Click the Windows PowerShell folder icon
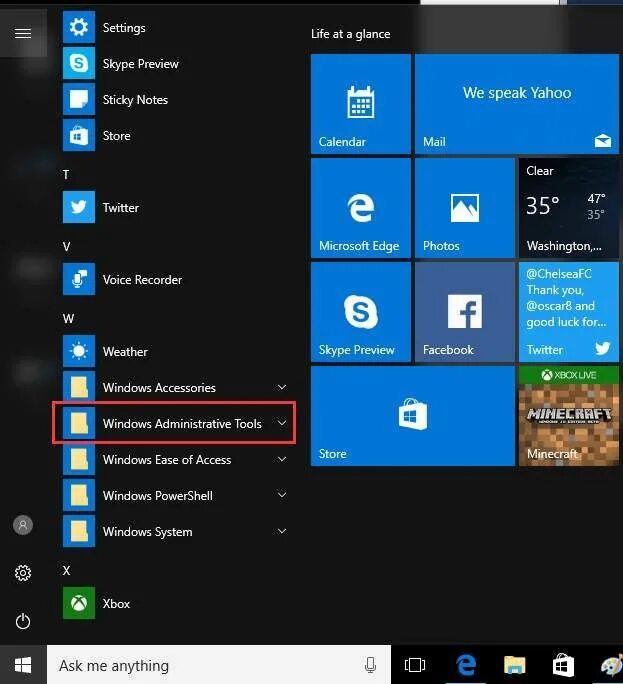The width and height of the screenshot is (623, 684). pyautogui.click(x=79, y=495)
